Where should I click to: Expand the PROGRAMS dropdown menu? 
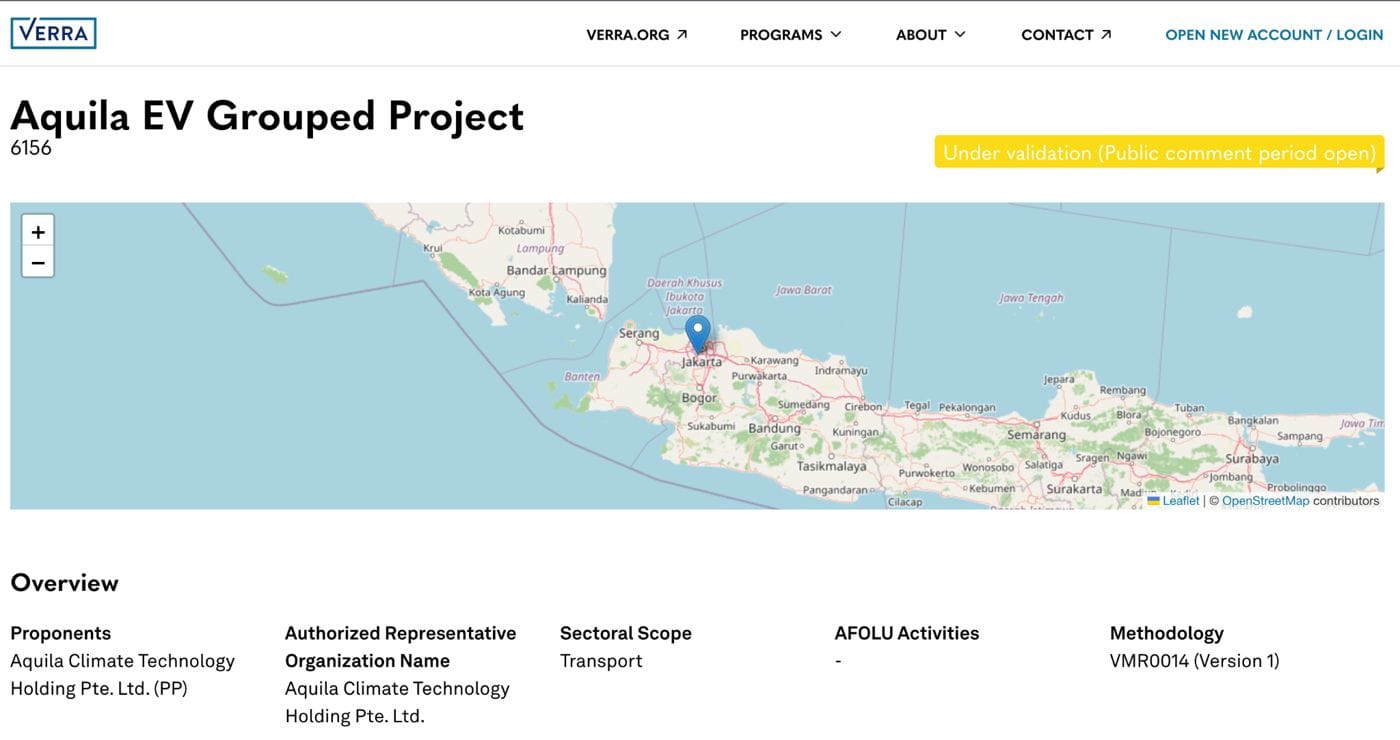(791, 35)
